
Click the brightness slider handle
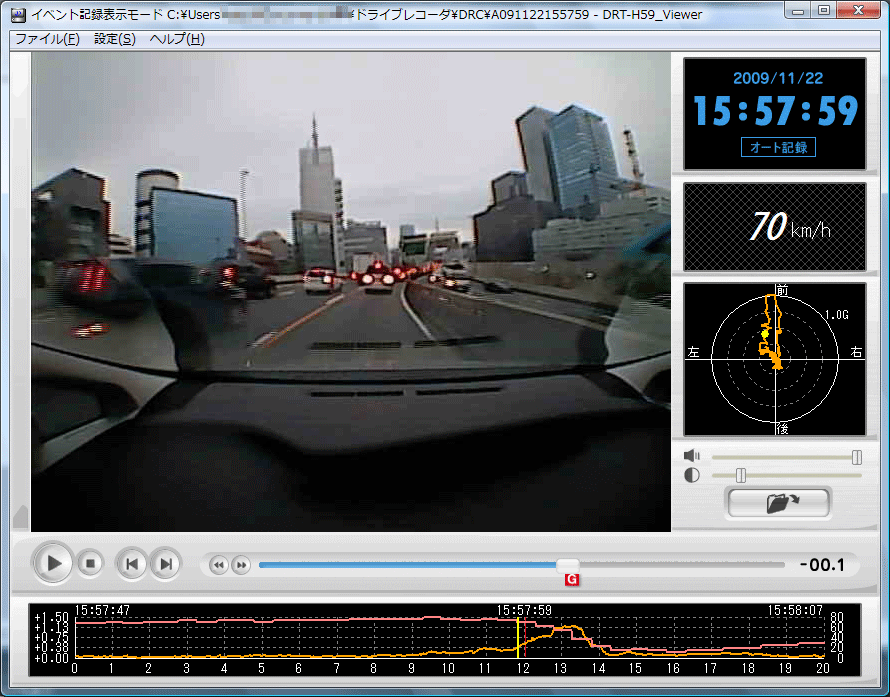741,476
